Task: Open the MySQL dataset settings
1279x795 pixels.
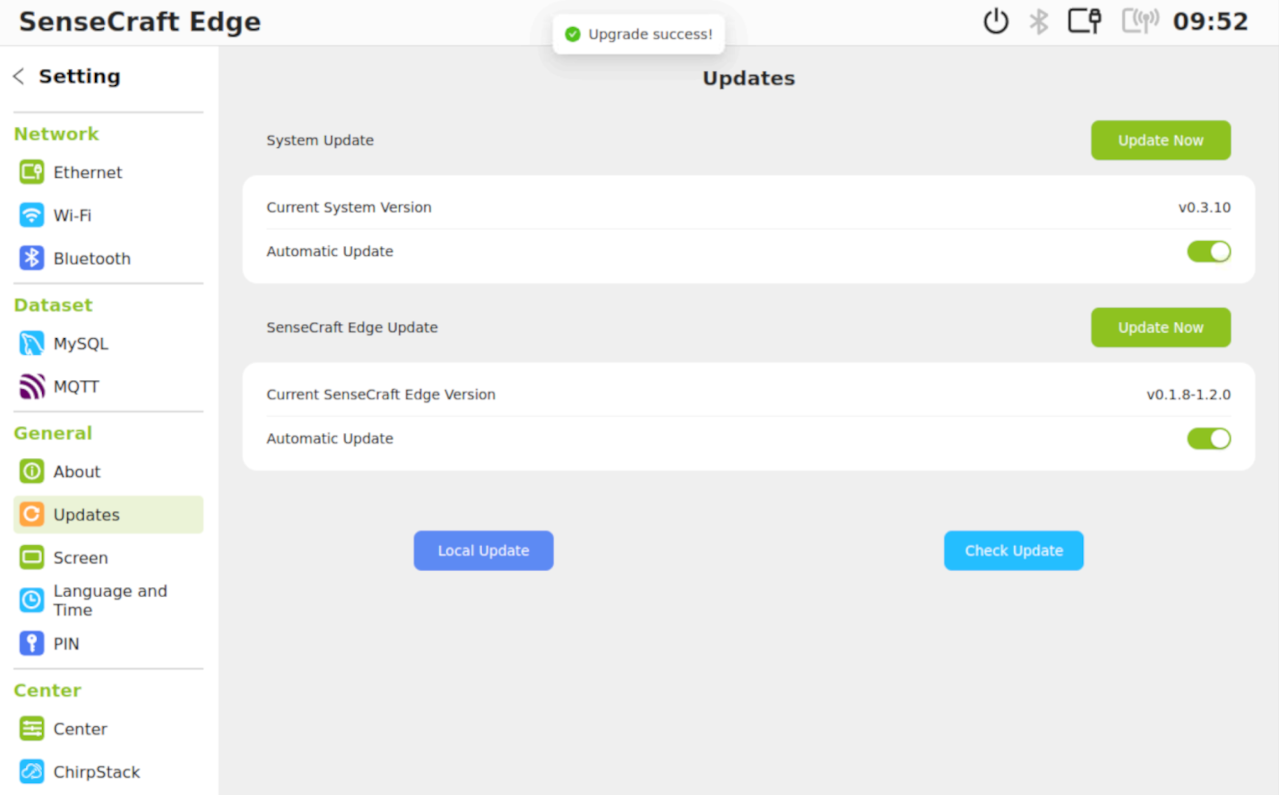Action: 108,343
